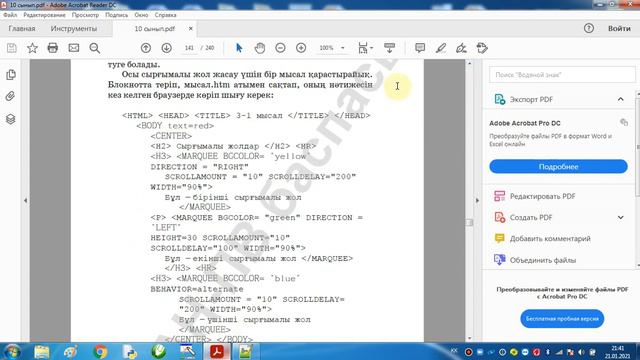This screenshot has width=640, height=360.
Task: Open the Подпись menu
Action: pos(116,15)
